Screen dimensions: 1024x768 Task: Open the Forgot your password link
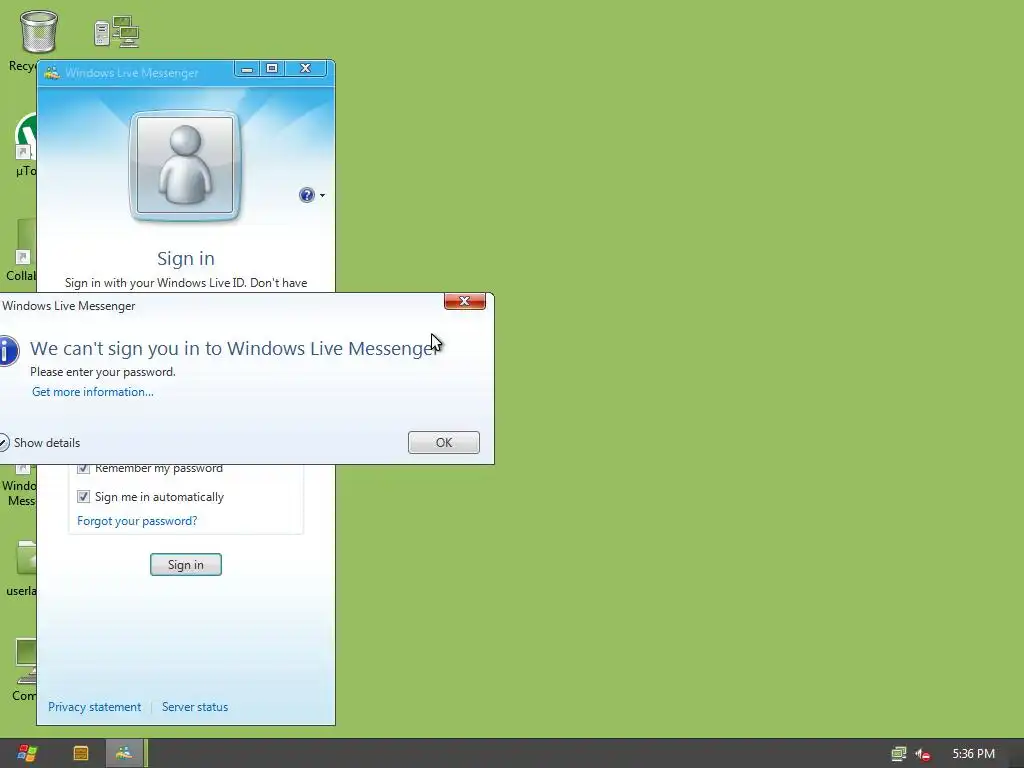137,520
